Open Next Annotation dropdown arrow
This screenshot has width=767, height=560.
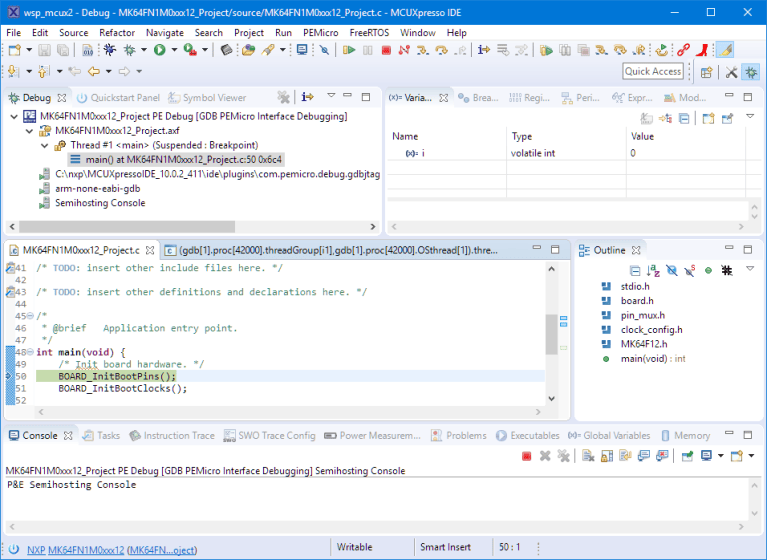(x=29, y=72)
